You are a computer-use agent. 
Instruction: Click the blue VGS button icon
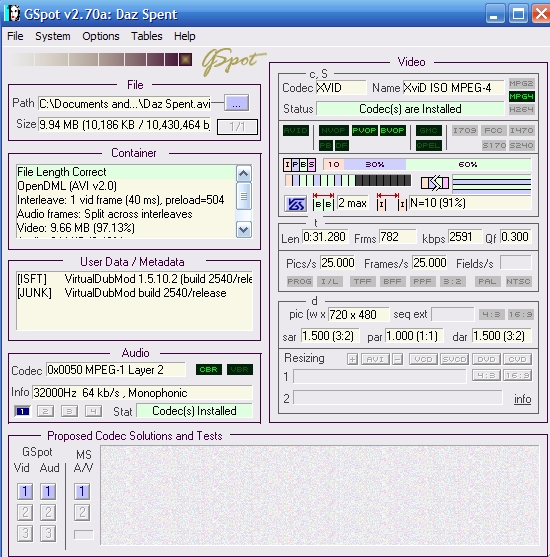(296, 204)
